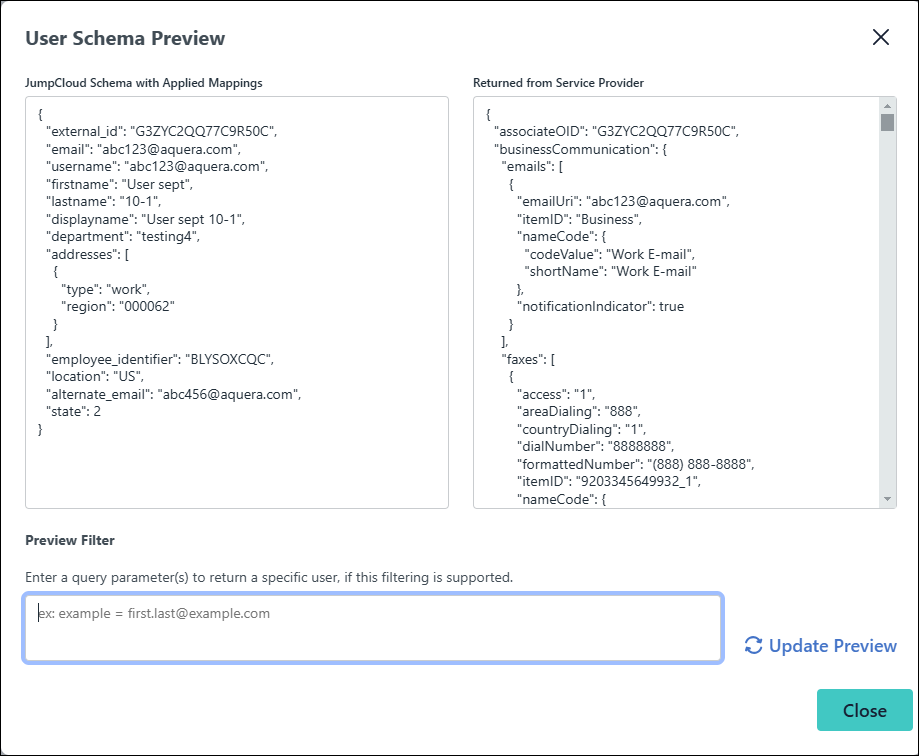This screenshot has width=919, height=756.
Task: Click the Update Preview text link
Action: [x=832, y=646]
